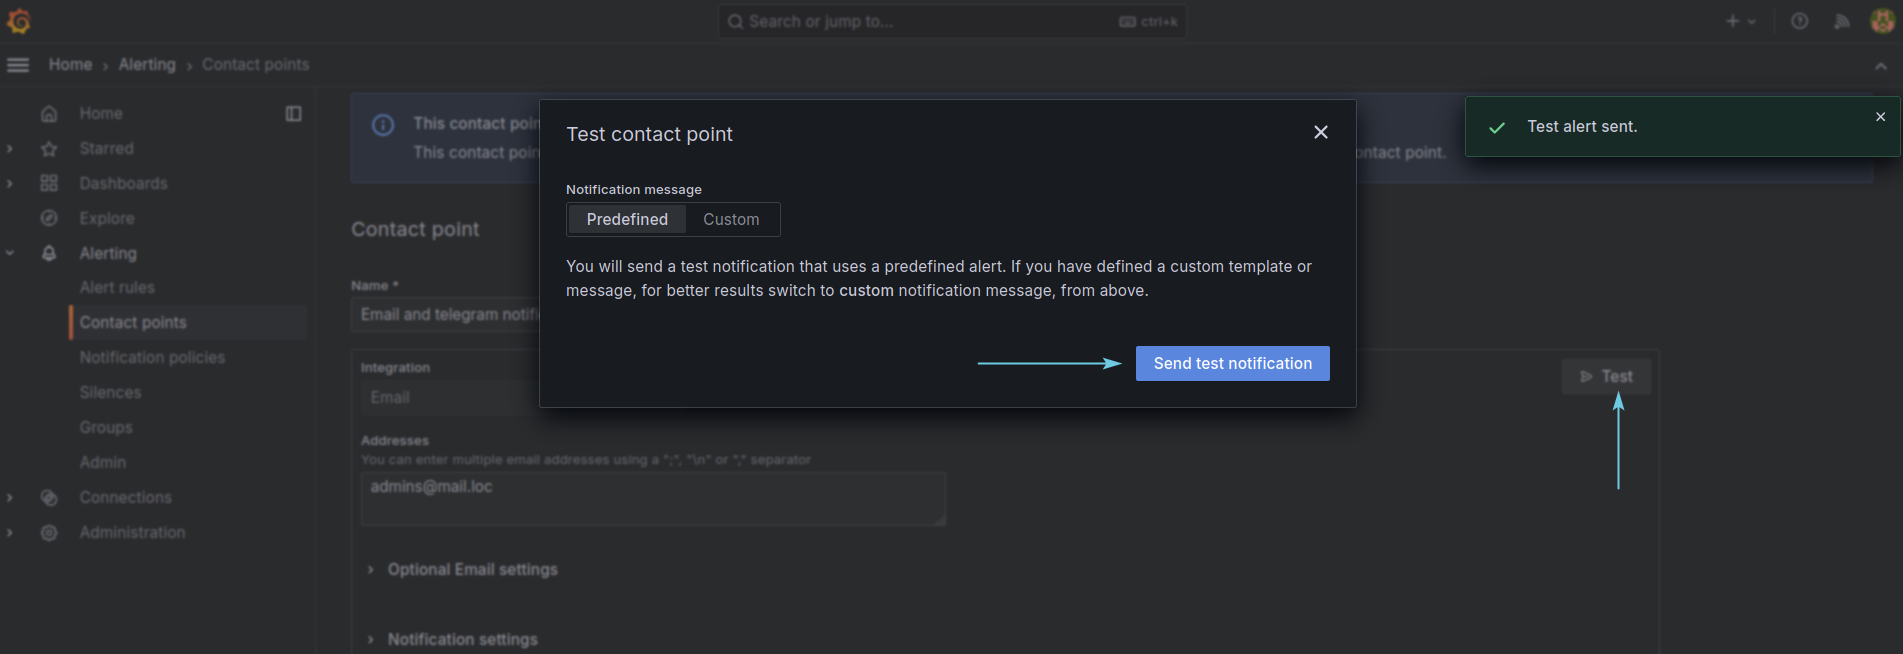Select the Custom notification message option
Viewport: 1903px width, 654px height.
731,219
